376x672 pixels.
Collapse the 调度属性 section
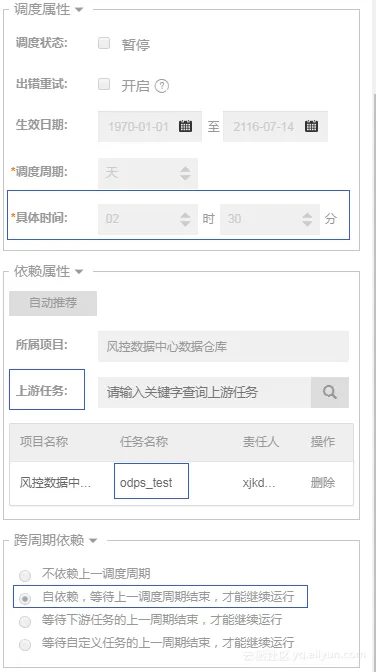[x=79, y=9]
